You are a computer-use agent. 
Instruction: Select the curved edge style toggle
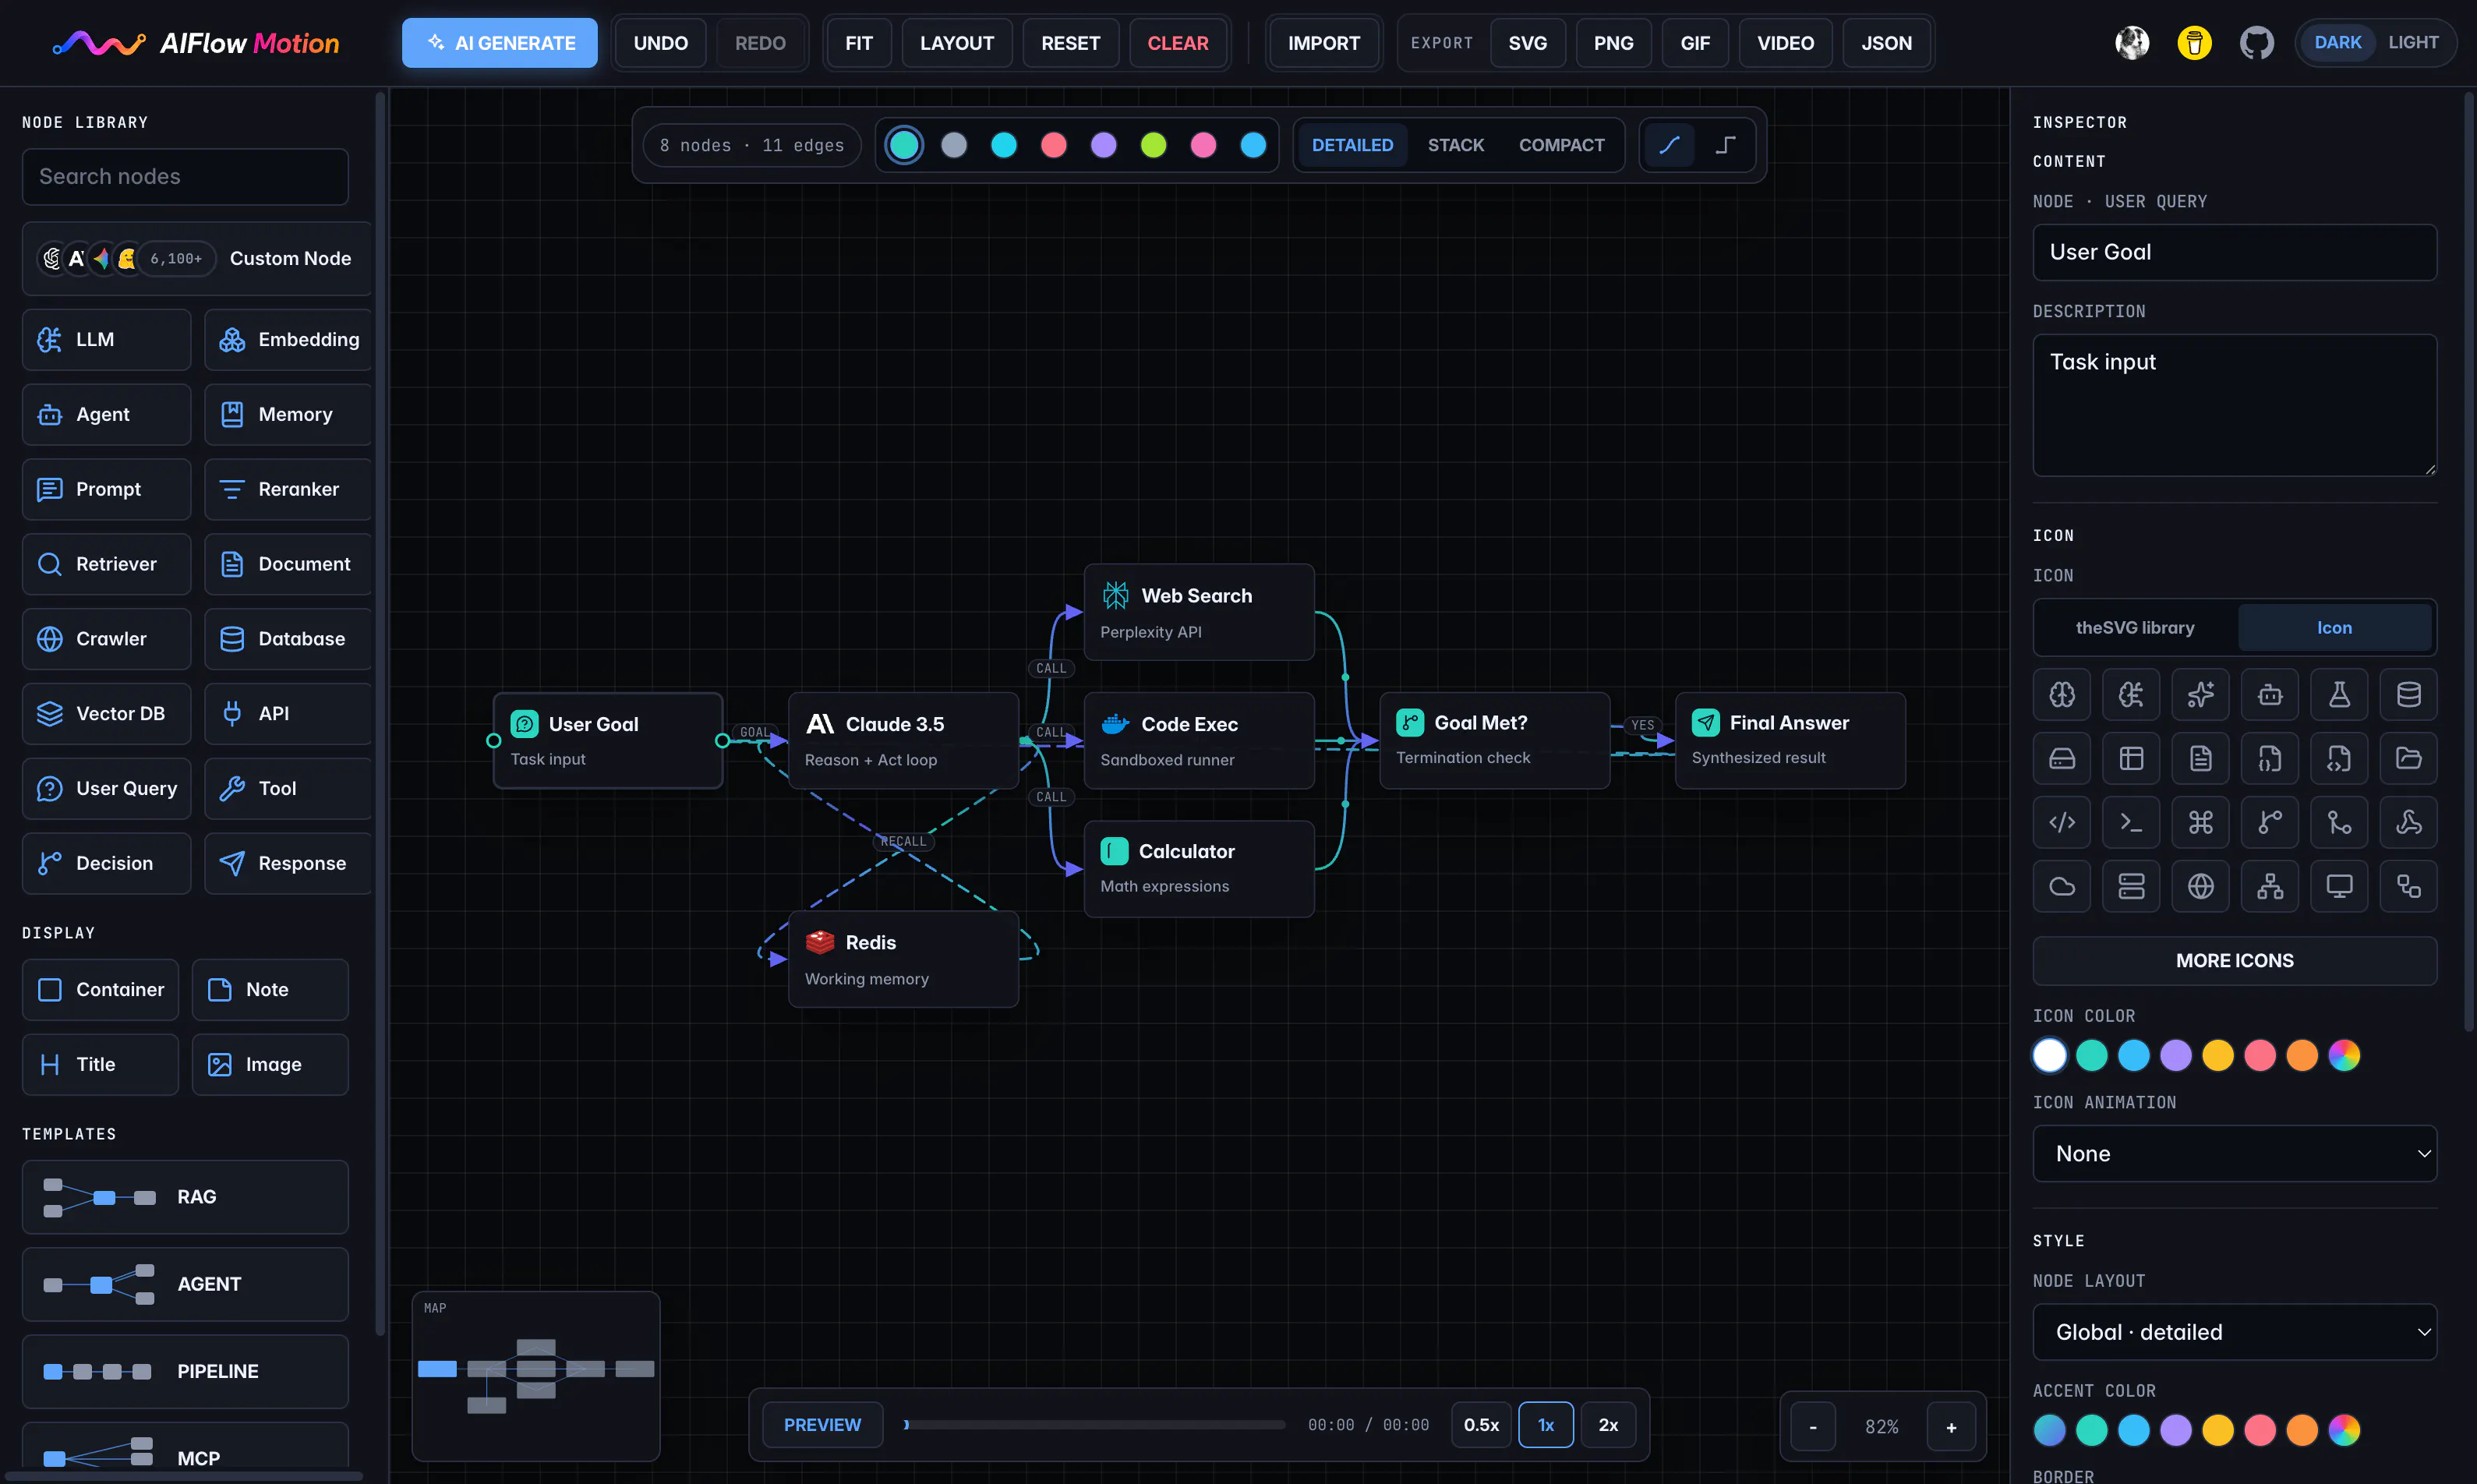pos(1669,145)
